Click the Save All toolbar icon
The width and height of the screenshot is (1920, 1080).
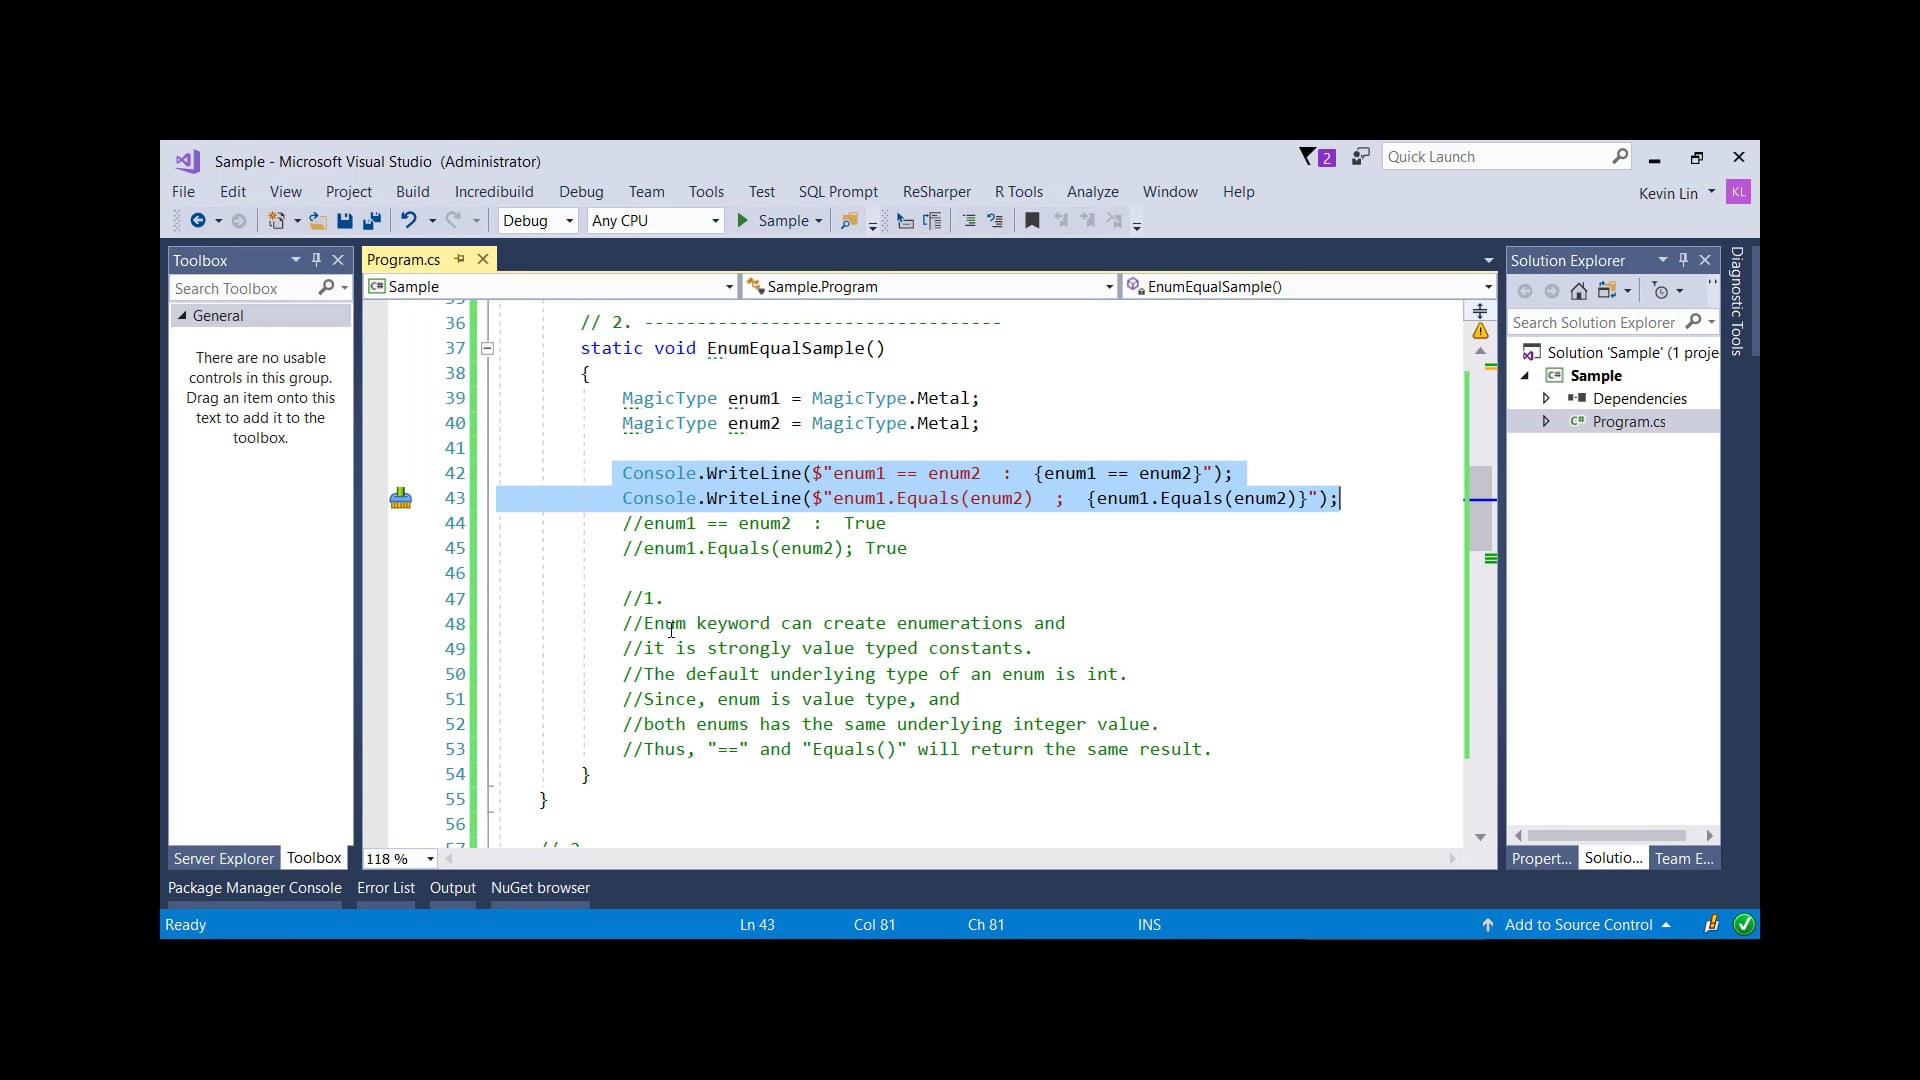click(372, 221)
